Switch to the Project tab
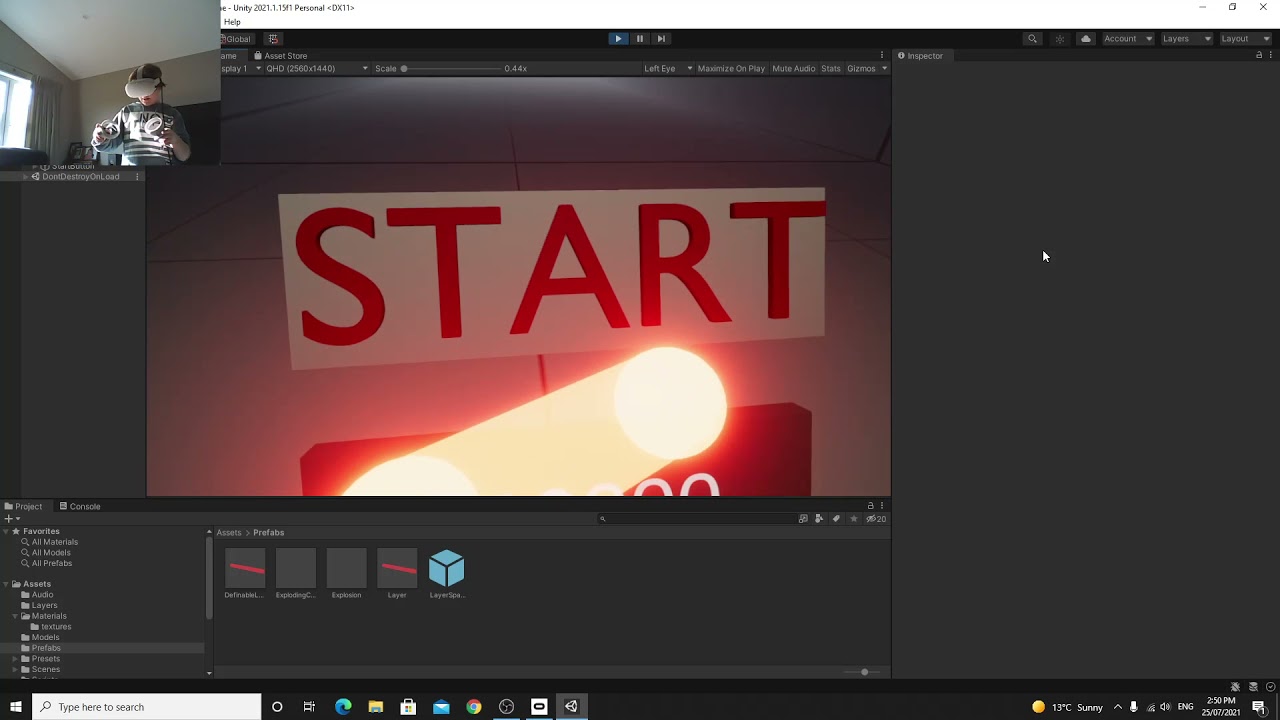The width and height of the screenshot is (1280, 720). [x=23, y=507]
